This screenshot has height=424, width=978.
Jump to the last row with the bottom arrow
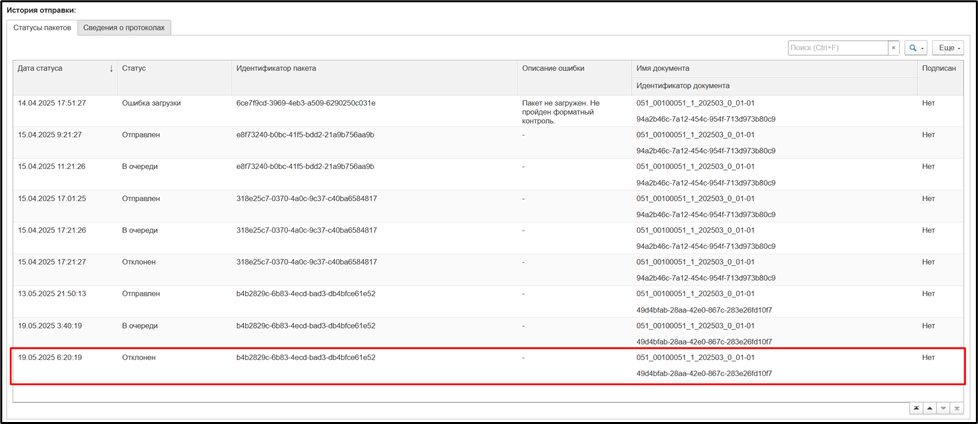pyautogui.click(x=956, y=408)
